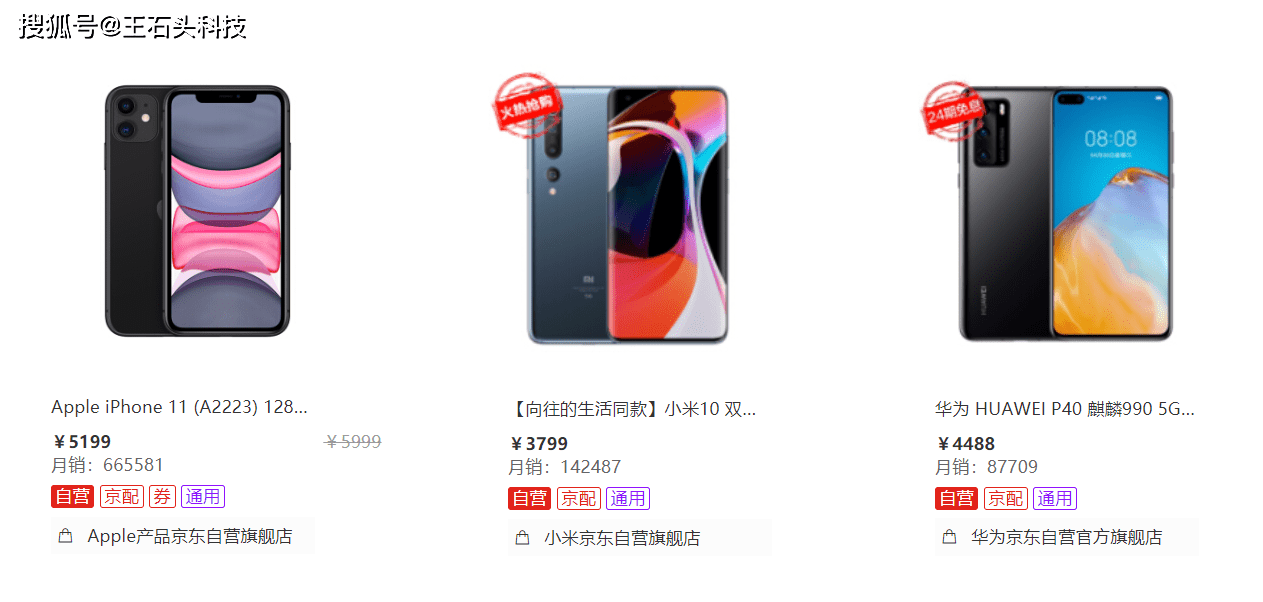Image resolution: width=1263 pixels, height=602 pixels.
Task: Click the shop bag icon beside 小米京东自营旗舰店
Action: pos(522,538)
